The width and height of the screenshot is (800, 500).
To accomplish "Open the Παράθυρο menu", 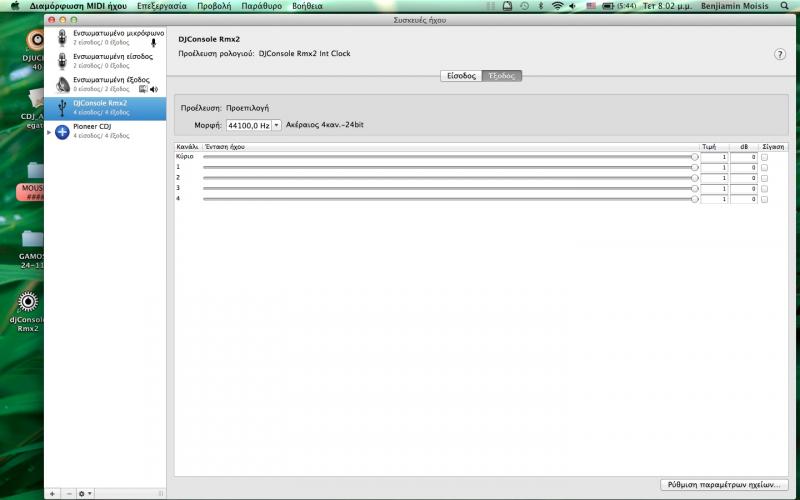I will (x=261, y=6).
